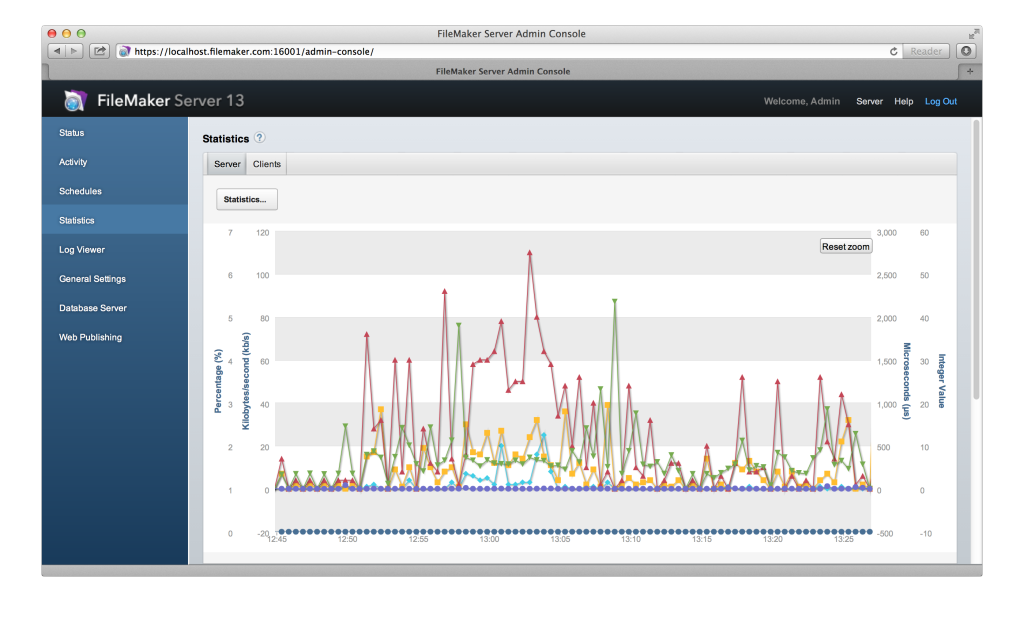
Task: Click the vertical page scrollbar
Action: tap(976, 300)
